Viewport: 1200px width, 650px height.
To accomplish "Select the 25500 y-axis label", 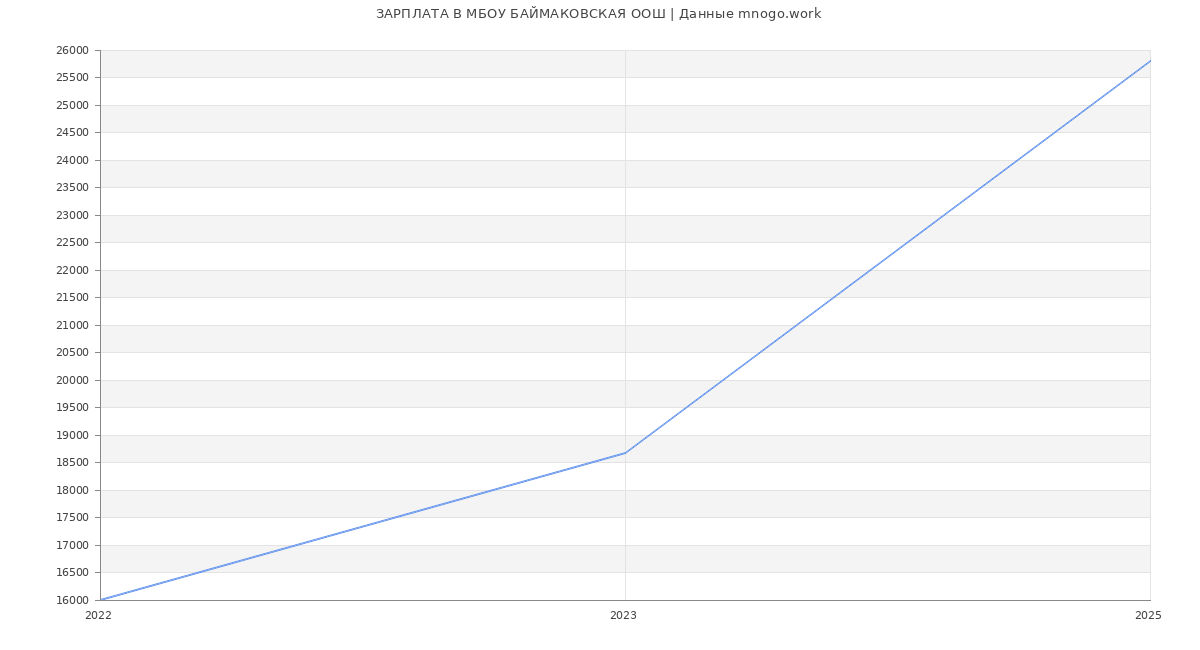I will 72,78.
